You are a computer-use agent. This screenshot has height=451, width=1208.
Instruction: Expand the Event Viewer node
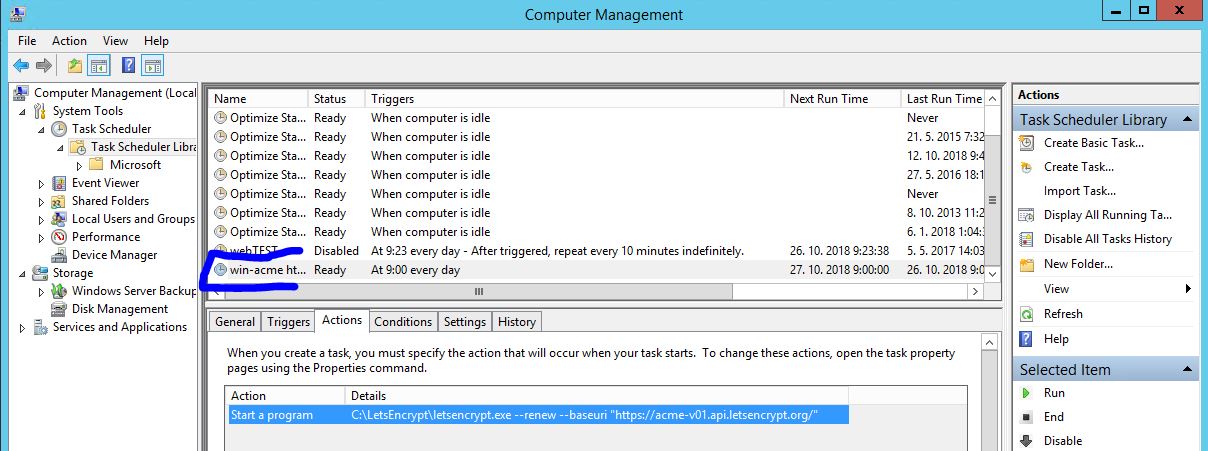41,183
